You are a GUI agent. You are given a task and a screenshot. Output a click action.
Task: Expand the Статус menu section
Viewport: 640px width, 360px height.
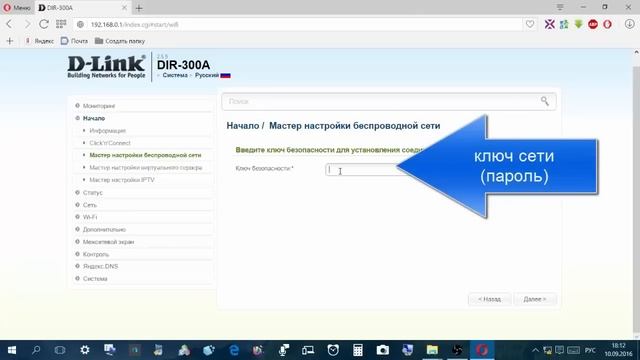[x=93, y=192]
